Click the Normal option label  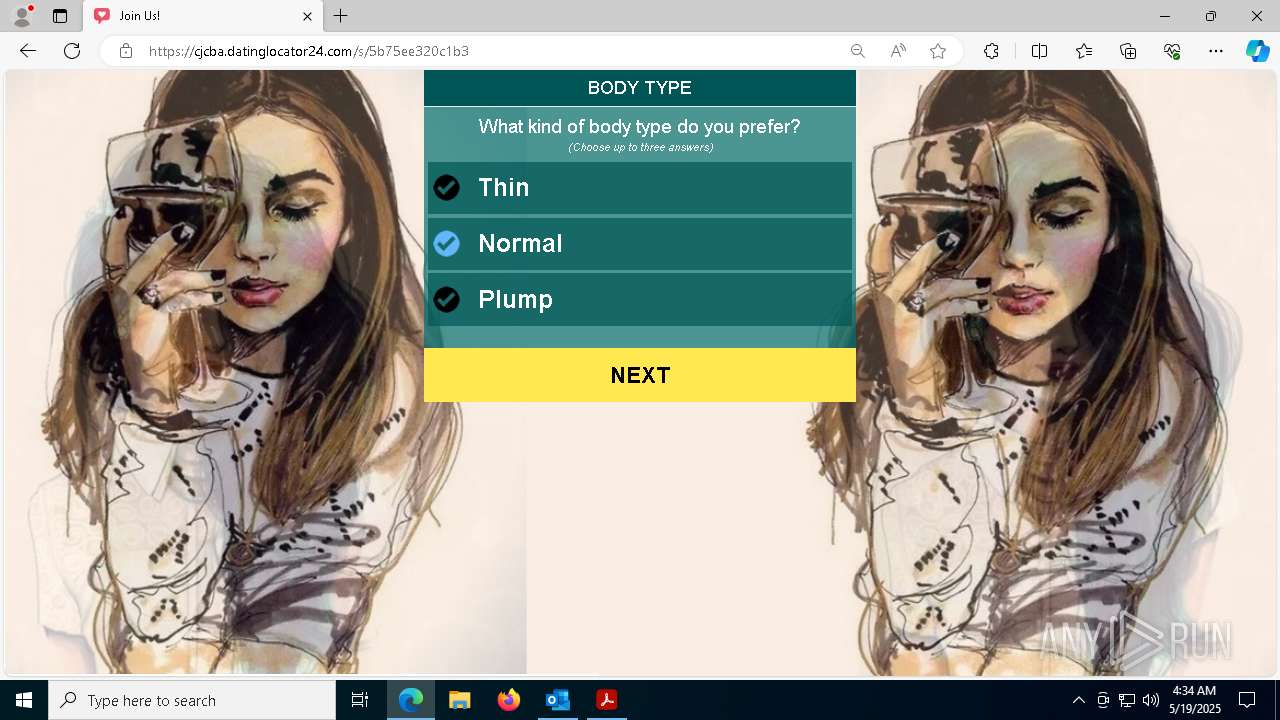coord(520,244)
